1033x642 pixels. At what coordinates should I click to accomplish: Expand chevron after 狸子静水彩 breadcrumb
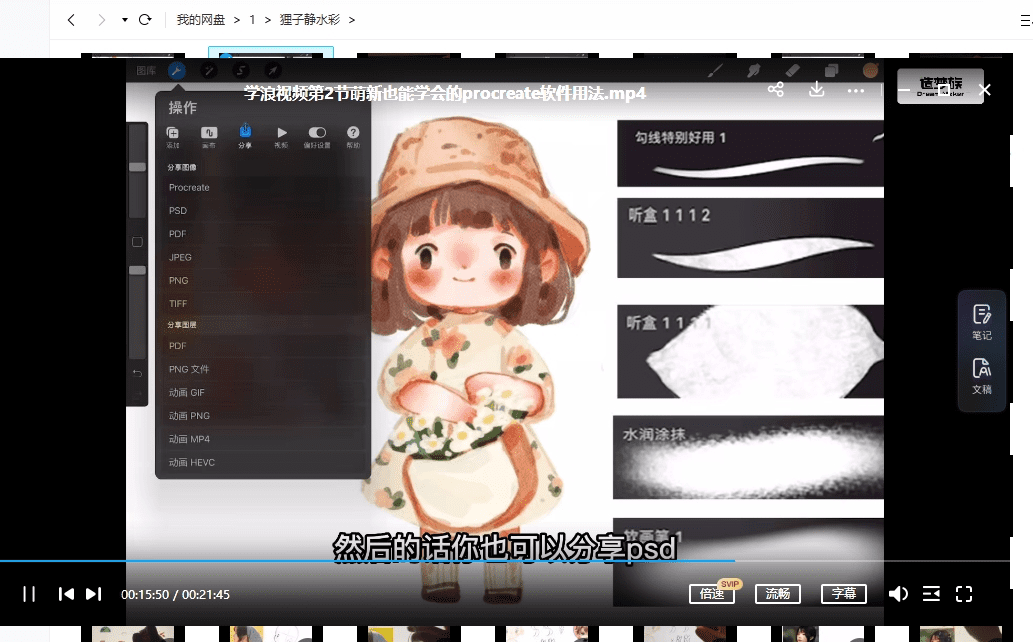coord(352,20)
